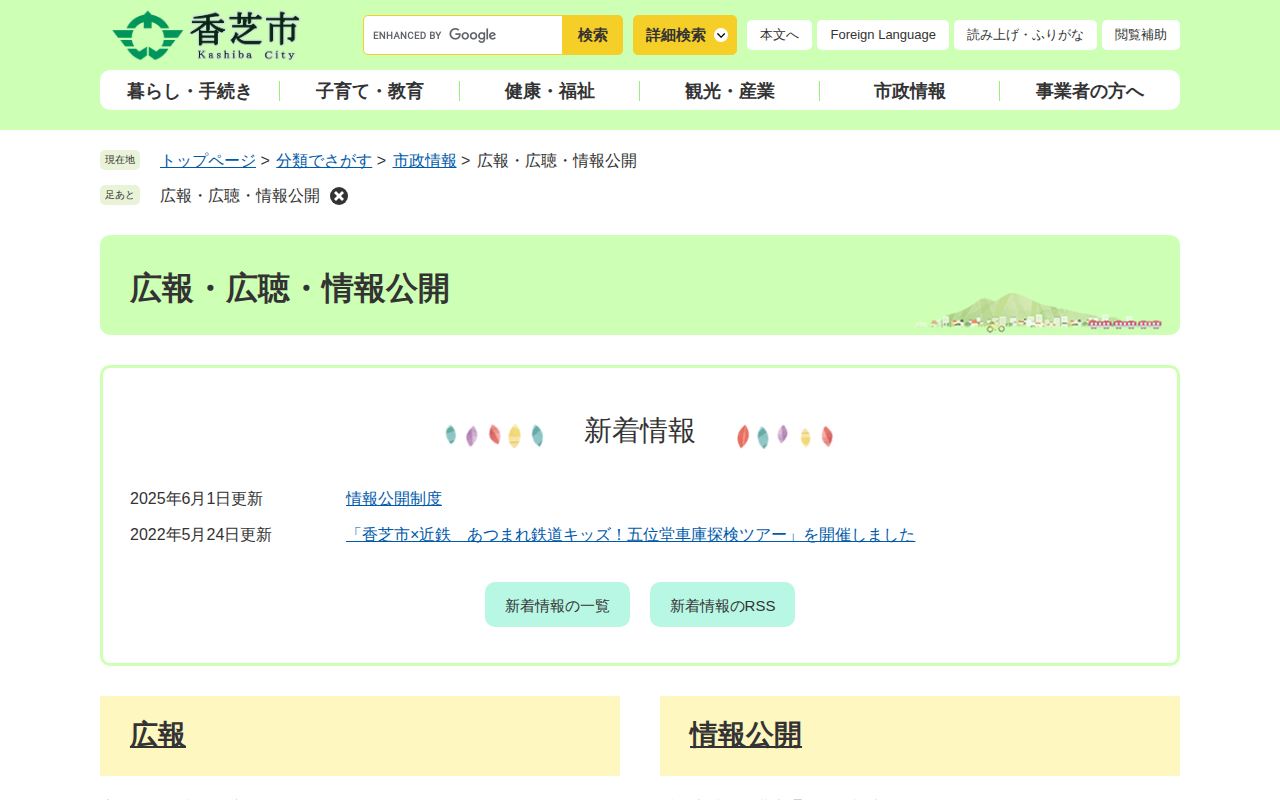Go to the 市政情報 menu
The height and width of the screenshot is (800, 1280).
909,91
